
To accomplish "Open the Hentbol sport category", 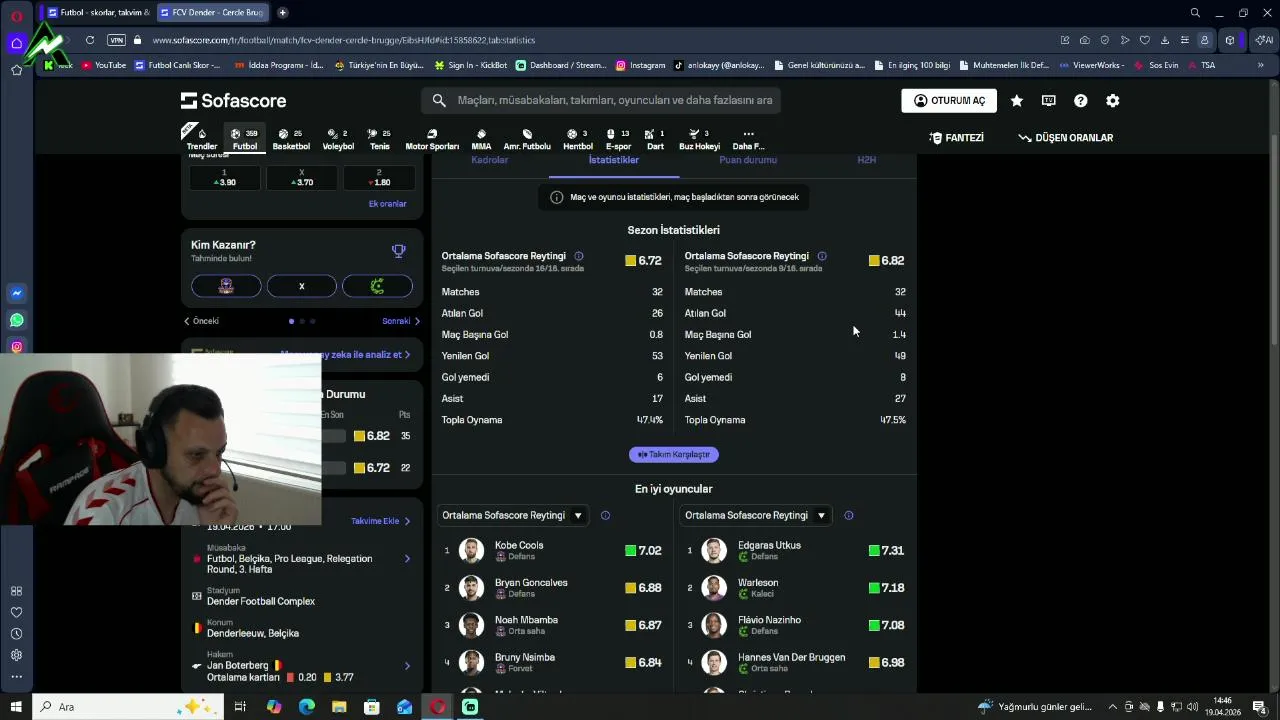I will (x=578, y=139).
